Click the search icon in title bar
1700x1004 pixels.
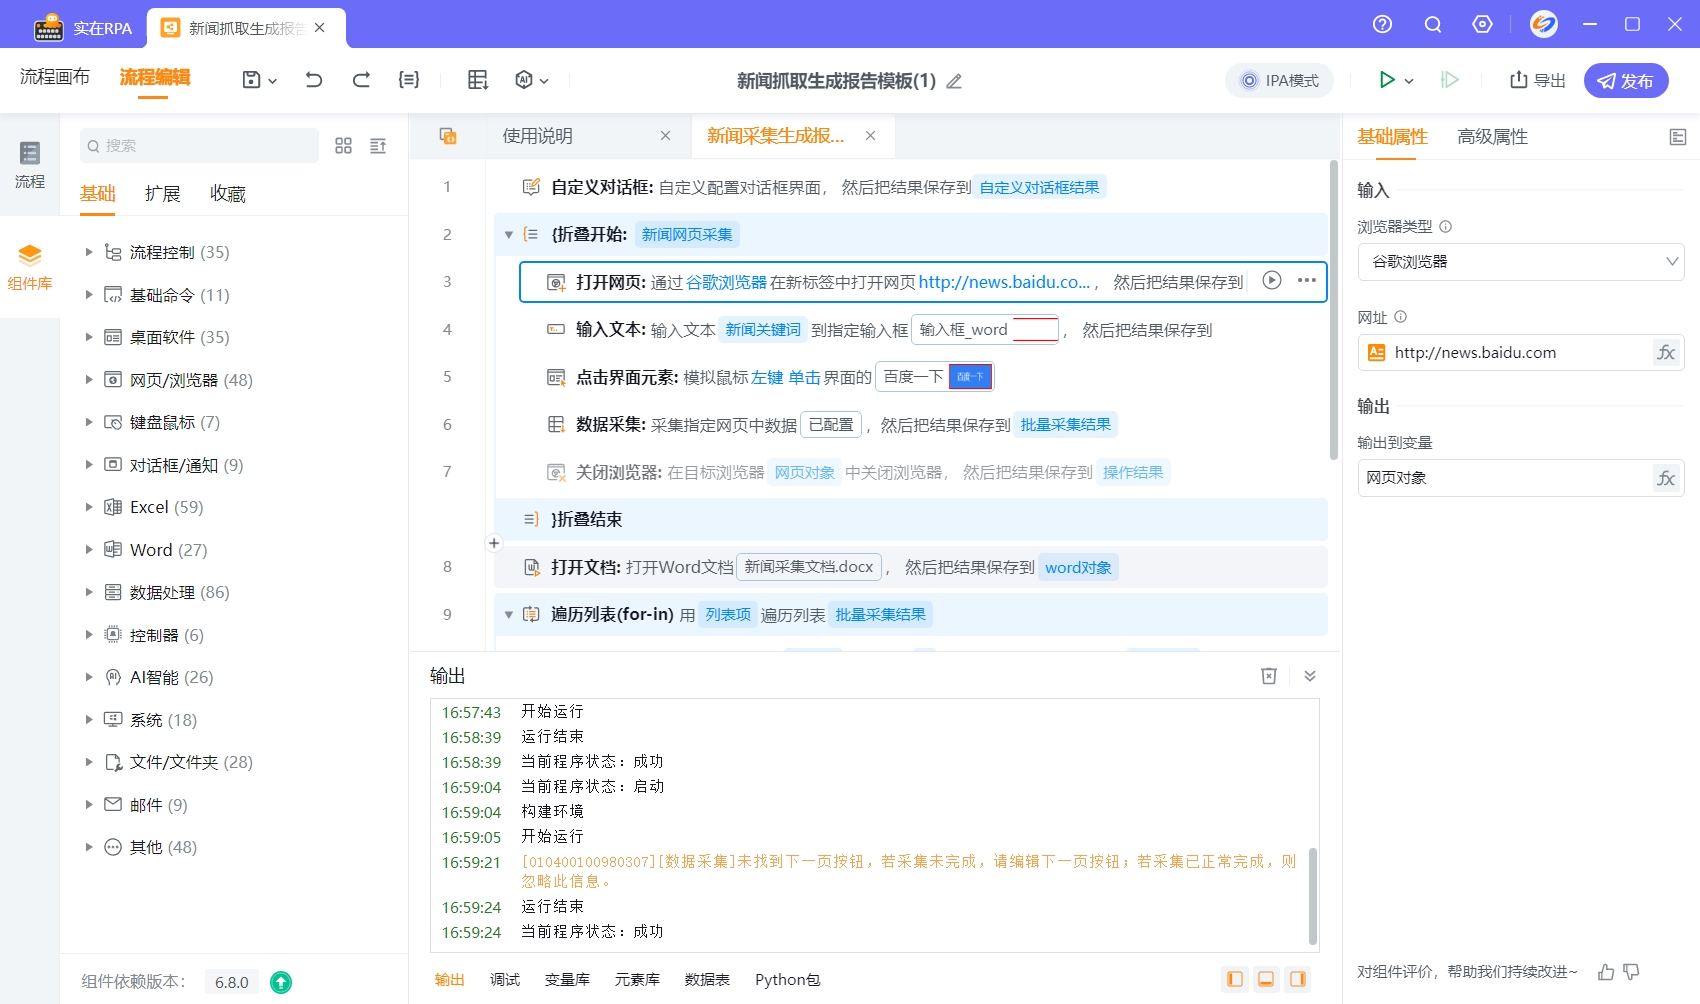[x=1433, y=24]
